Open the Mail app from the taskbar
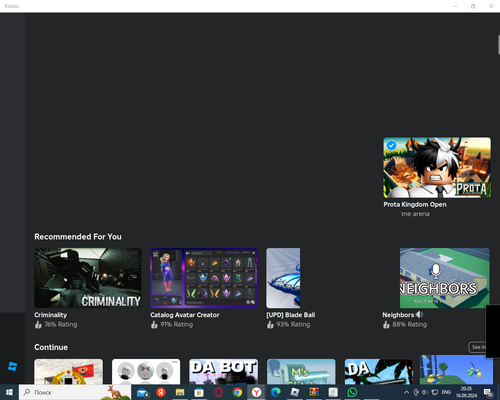The height and width of the screenshot is (400, 500). pos(143,392)
